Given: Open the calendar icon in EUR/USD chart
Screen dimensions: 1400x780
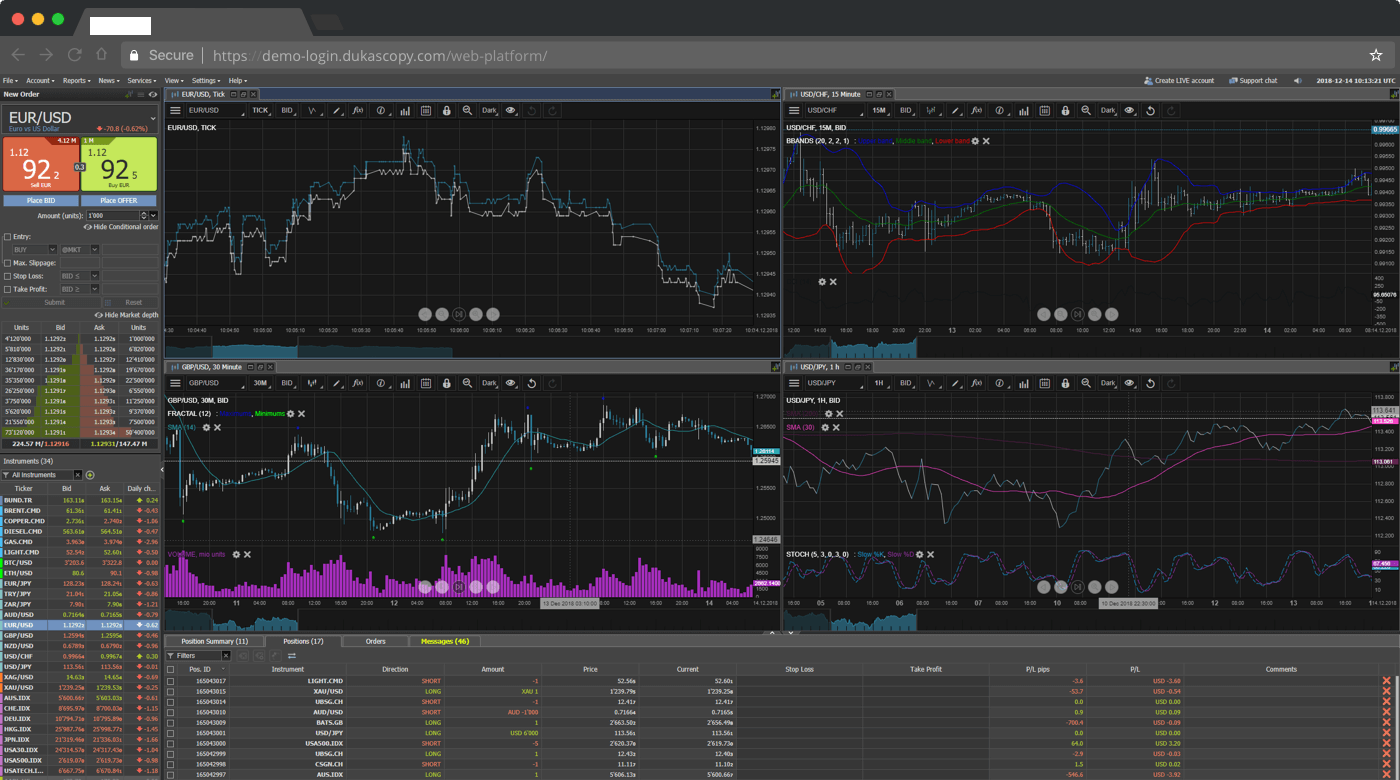Looking at the screenshot, I should (x=425, y=111).
